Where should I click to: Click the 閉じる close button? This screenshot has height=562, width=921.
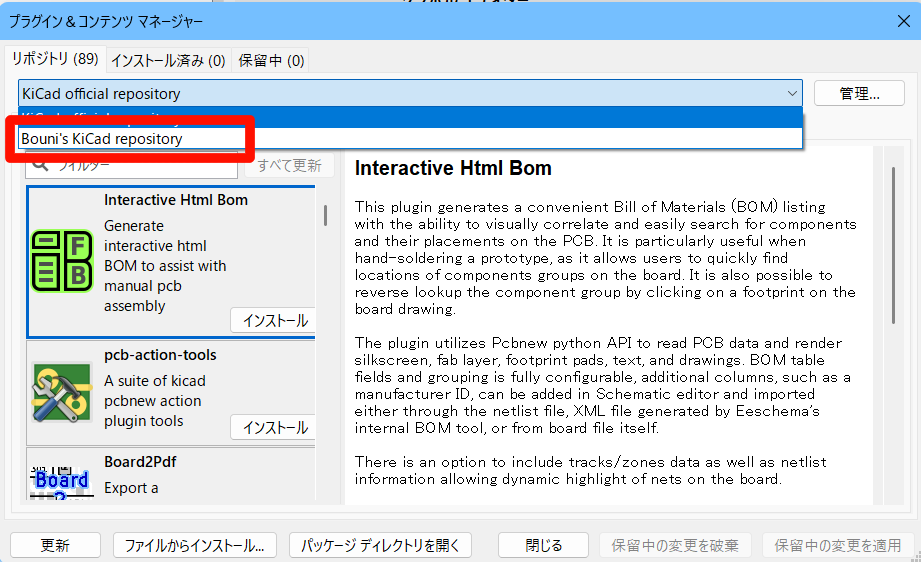pos(543,546)
